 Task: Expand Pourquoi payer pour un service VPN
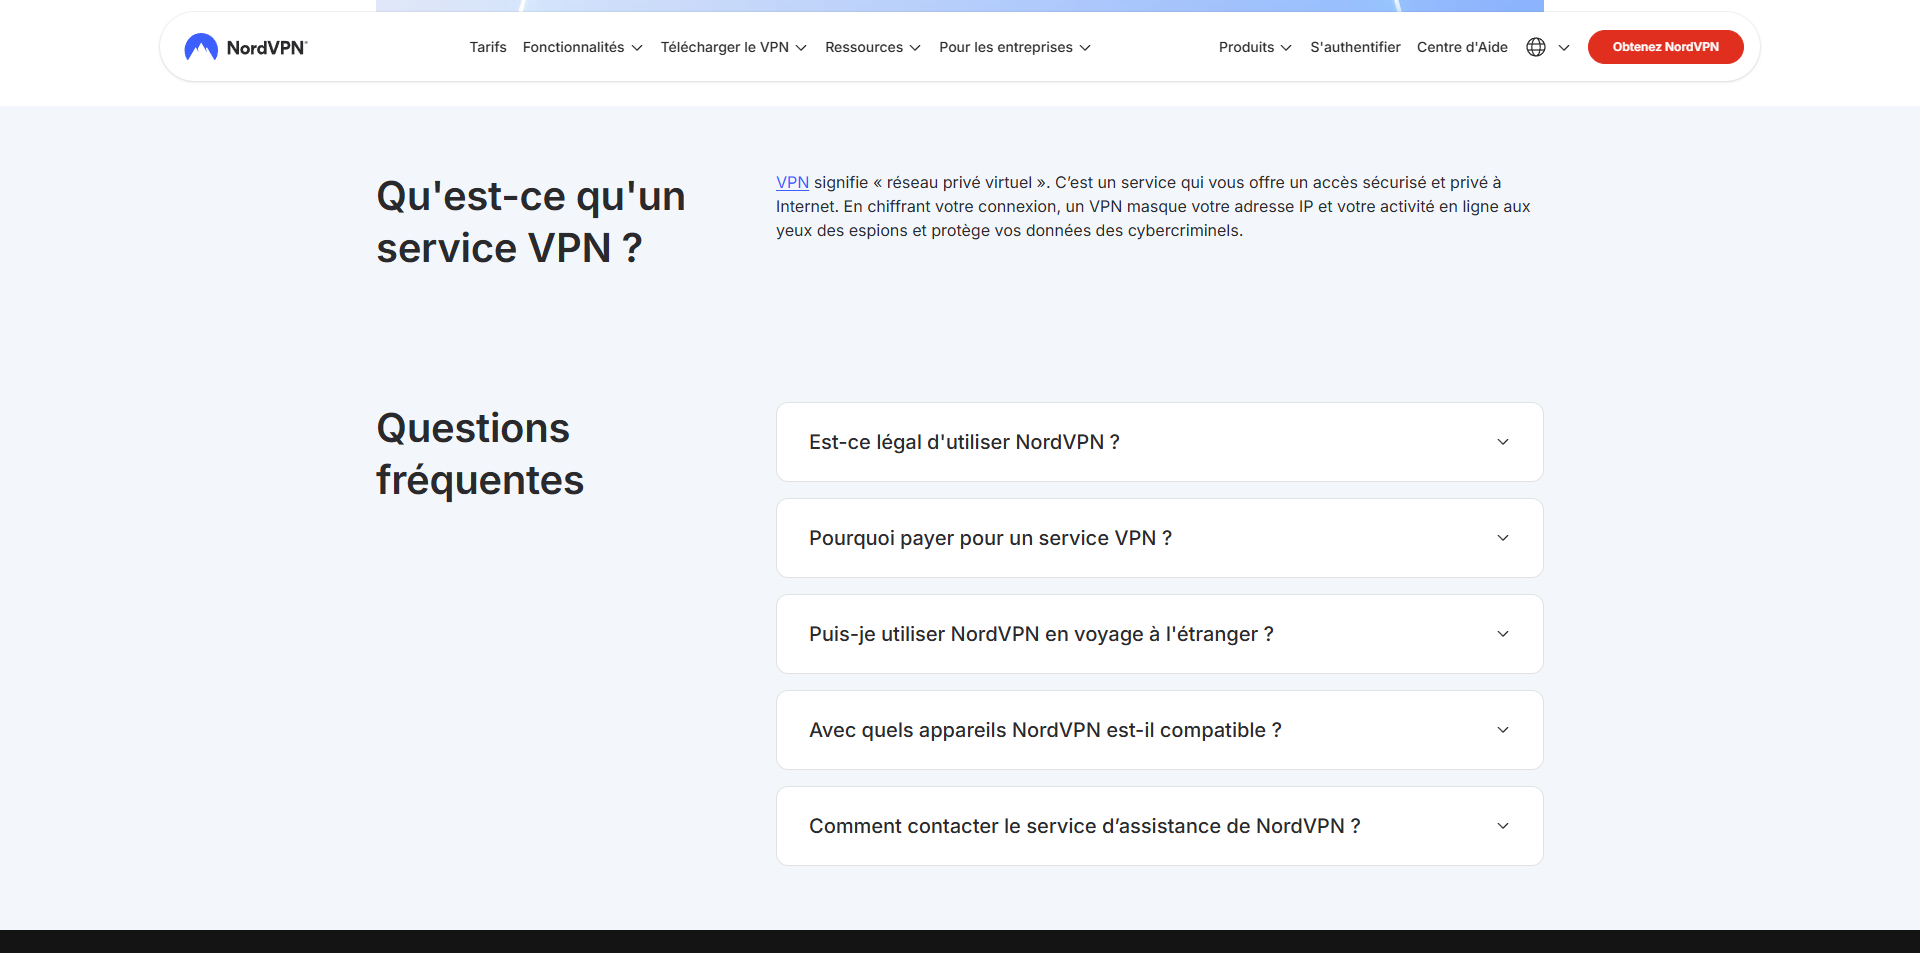1159,538
